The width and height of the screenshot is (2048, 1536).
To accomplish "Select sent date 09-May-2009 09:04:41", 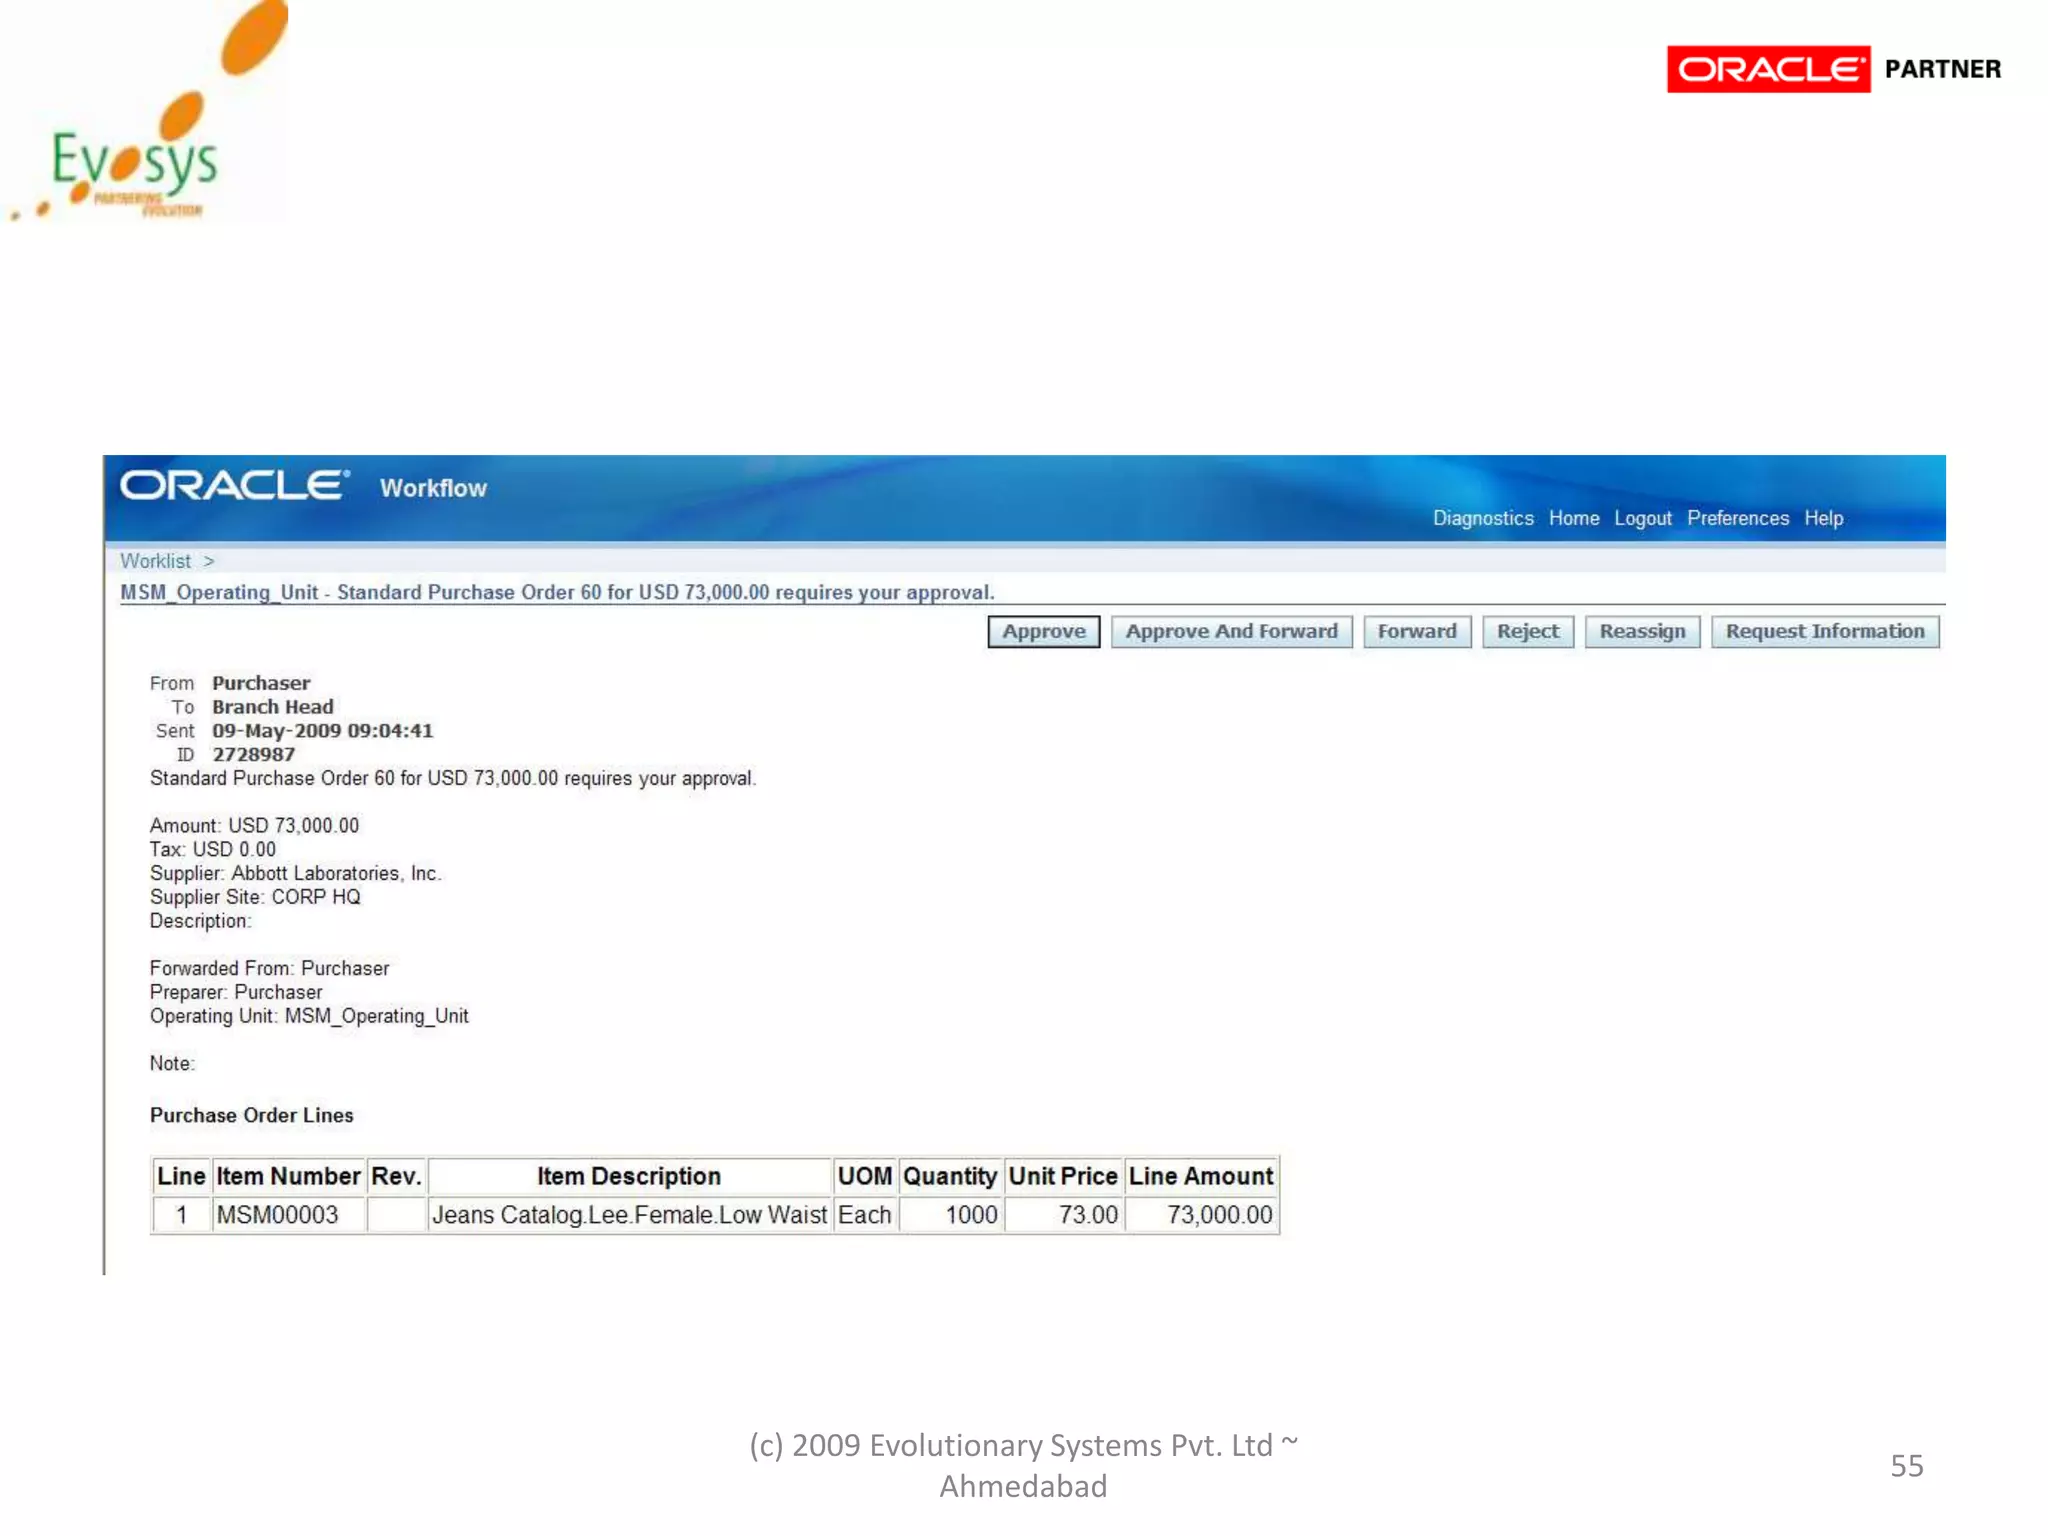I will (322, 731).
